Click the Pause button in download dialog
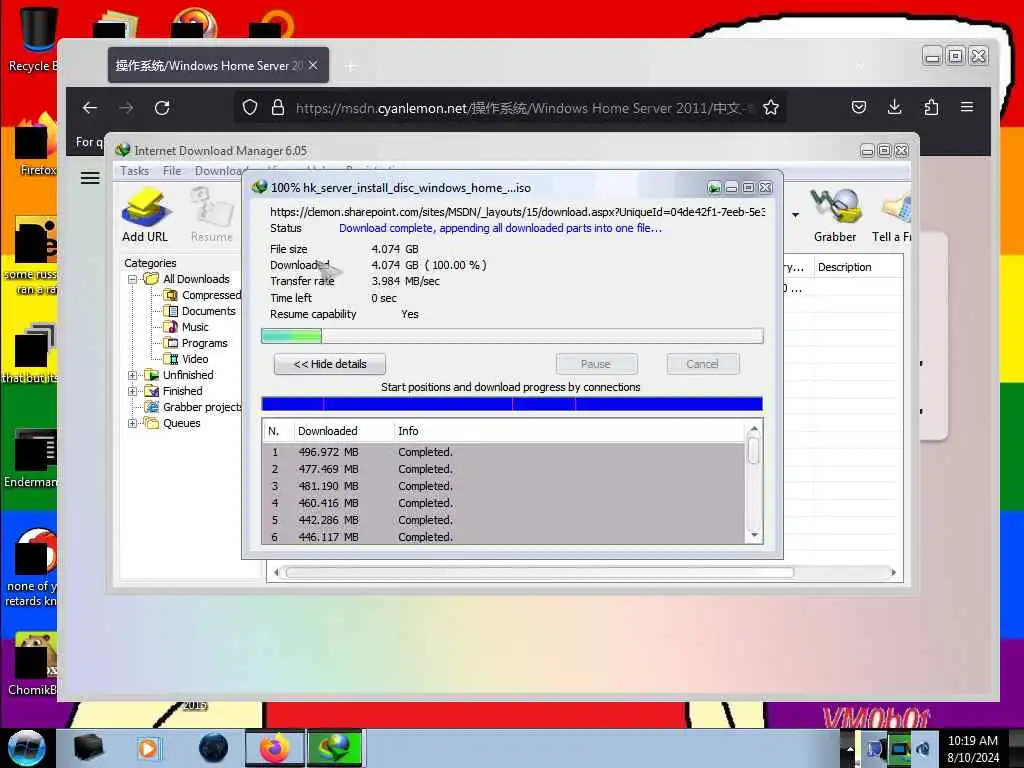Image resolution: width=1024 pixels, height=768 pixels. [x=596, y=364]
